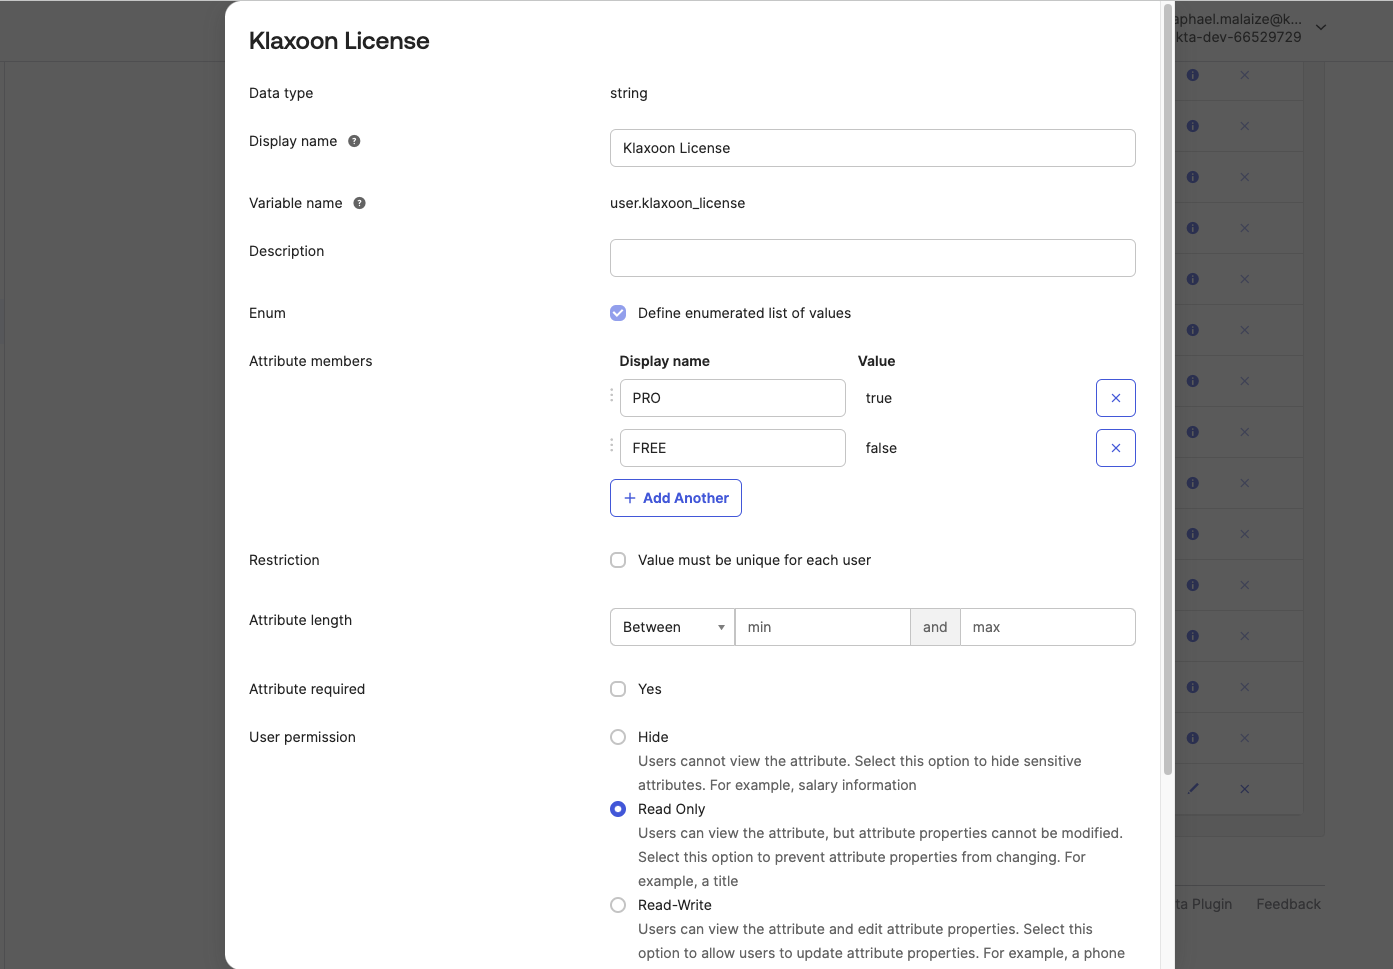1393x969 pixels.
Task: Click the min attribute length field
Action: pyautogui.click(x=822, y=627)
